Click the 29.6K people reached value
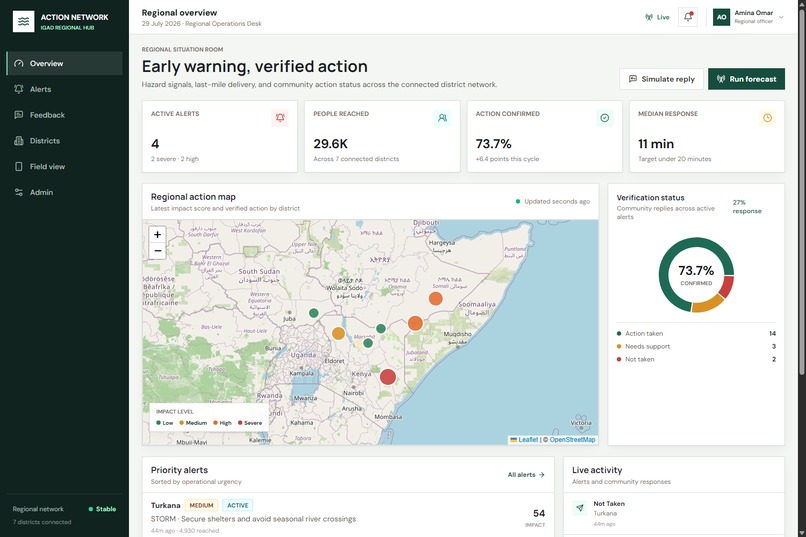The image size is (806, 537). click(x=331, y=144)
